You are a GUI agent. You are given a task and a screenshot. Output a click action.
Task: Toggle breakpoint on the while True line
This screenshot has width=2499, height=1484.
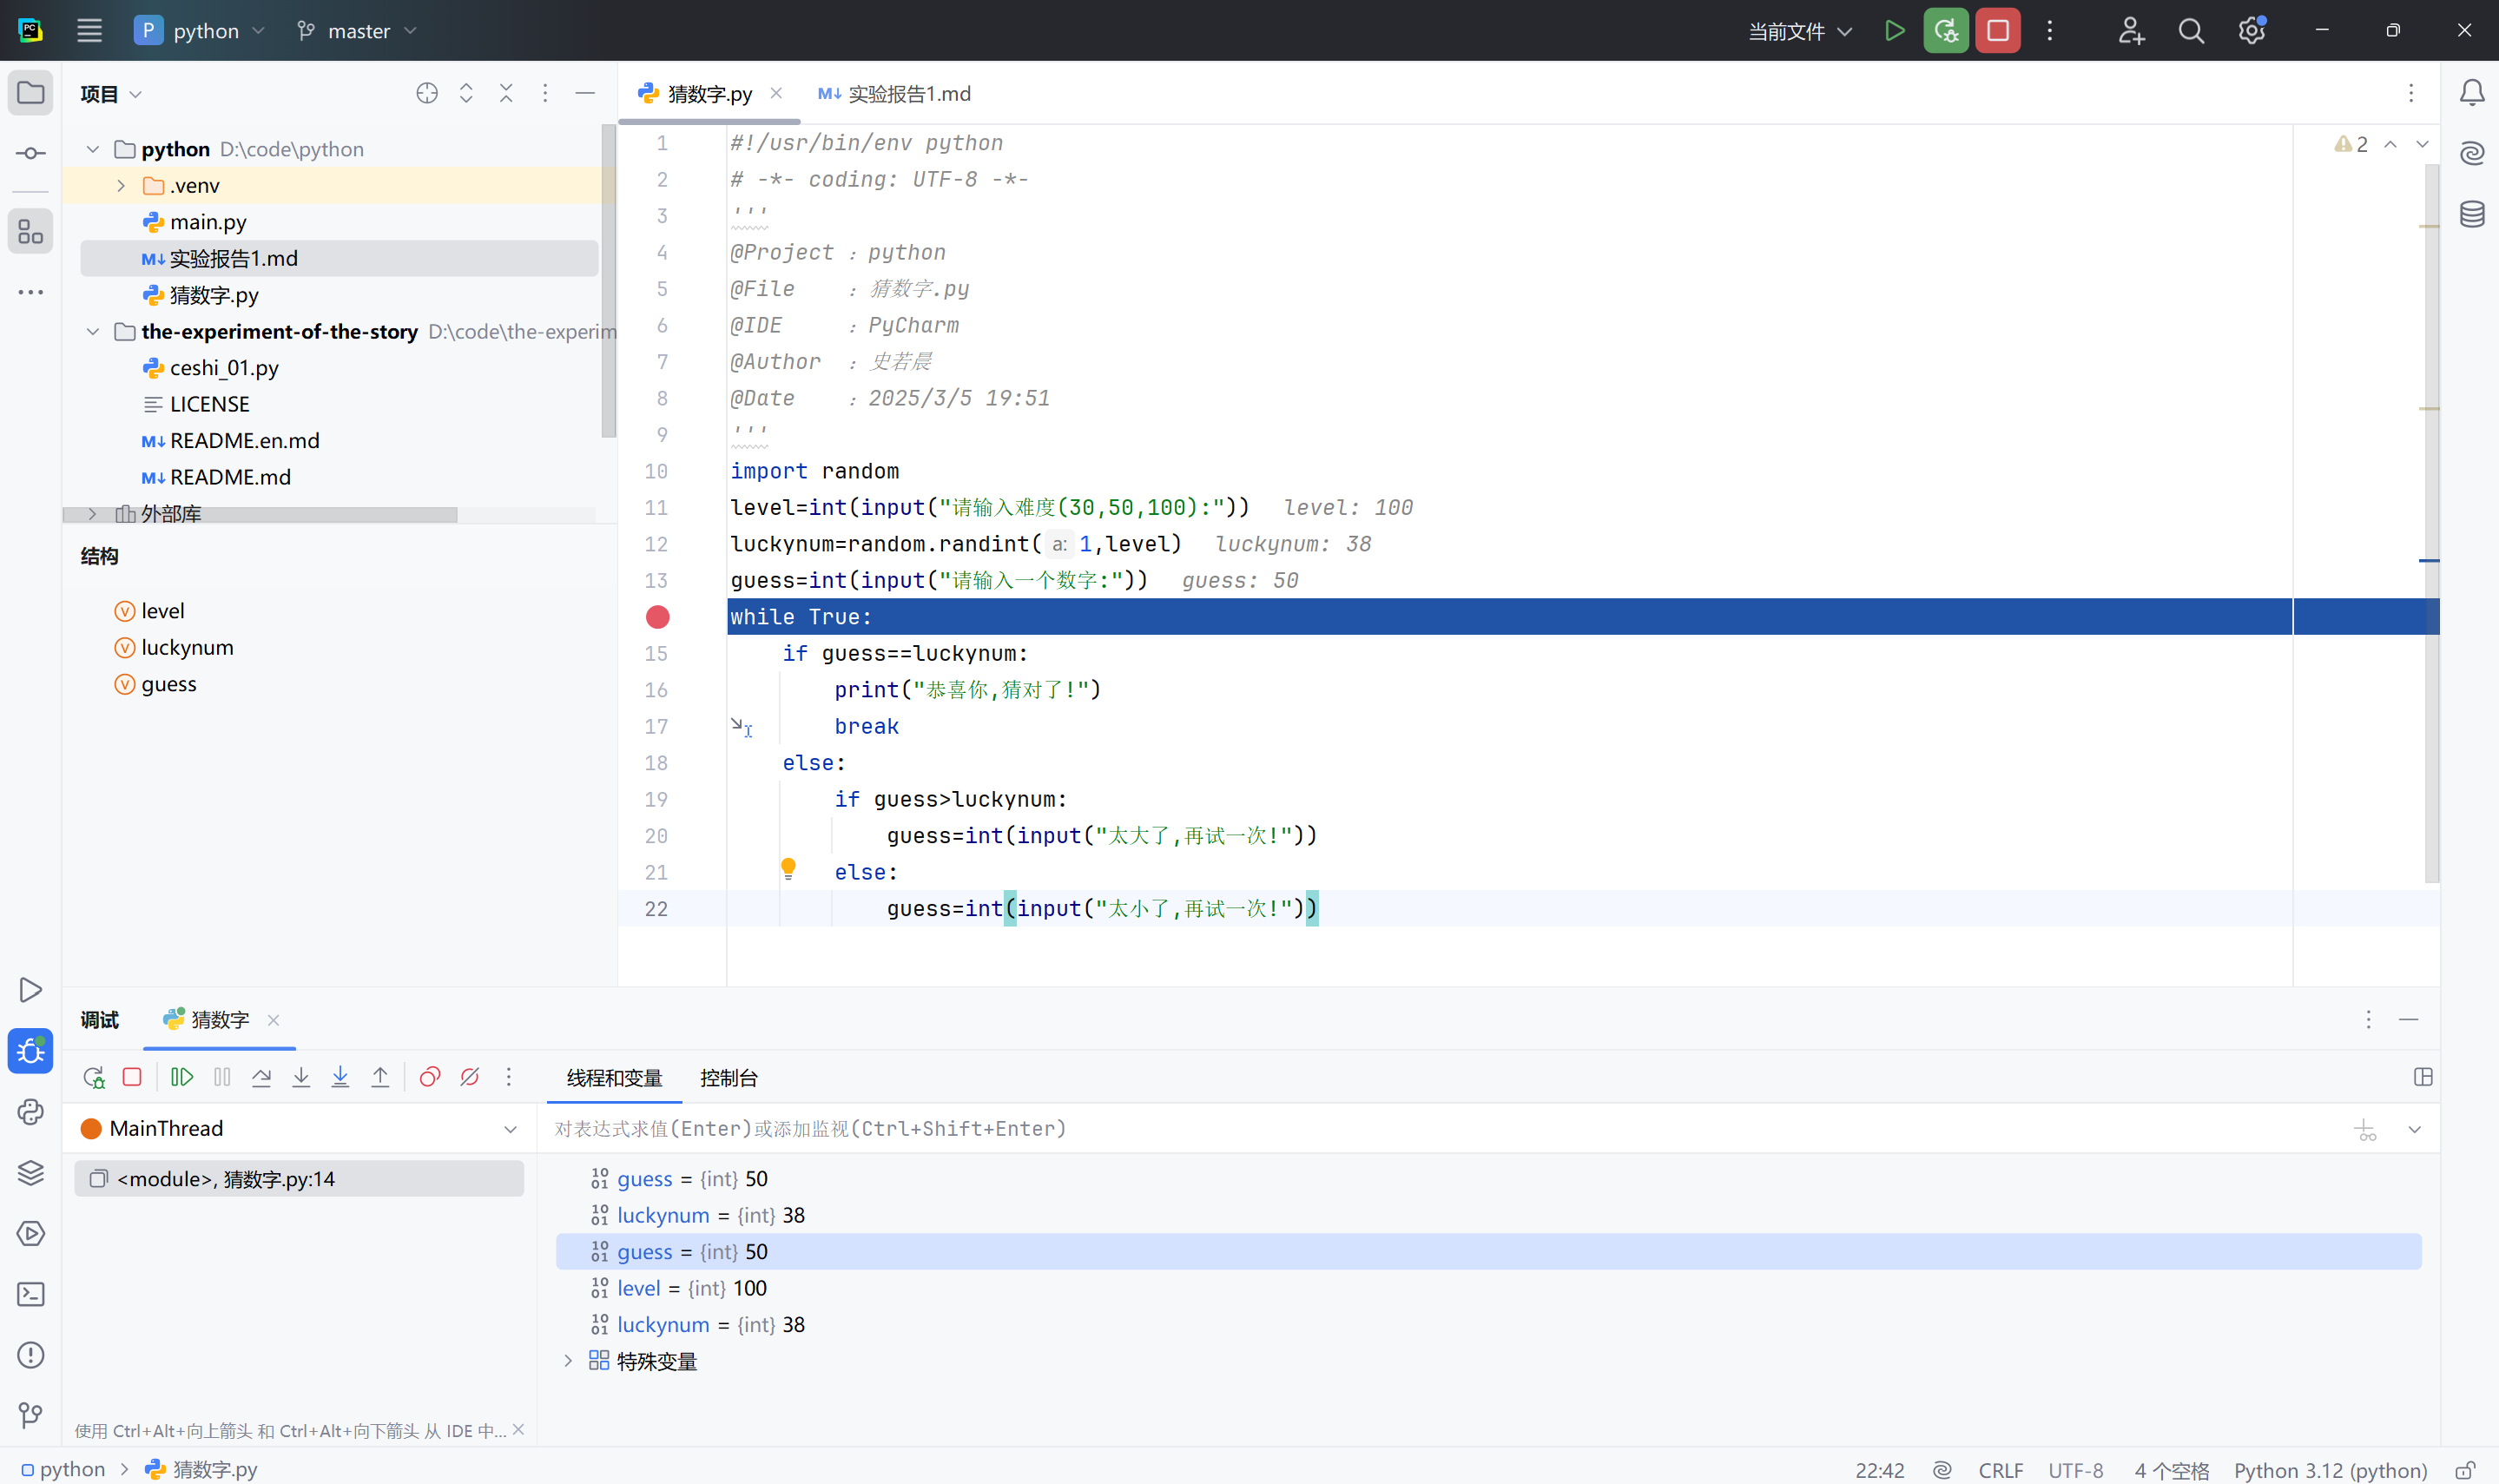pyautogui.click(x=657, y=617)
